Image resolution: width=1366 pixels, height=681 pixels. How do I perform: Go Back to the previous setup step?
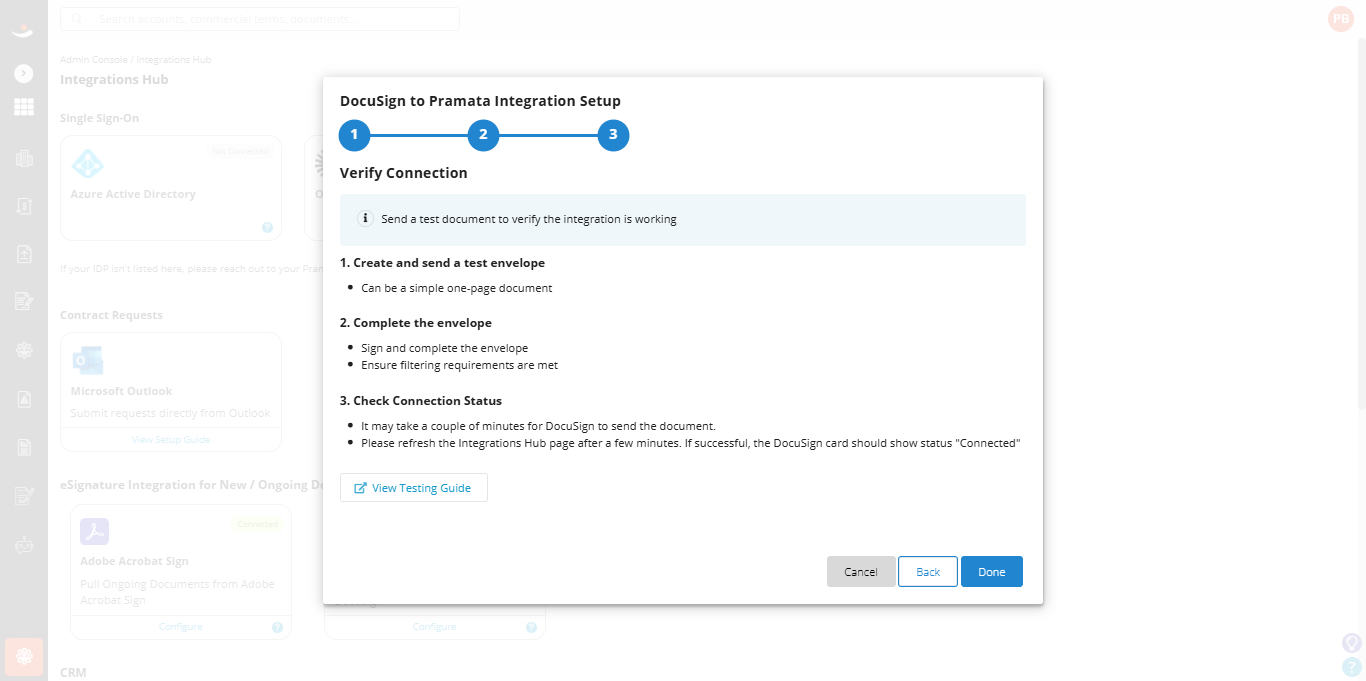tap(928, 572)
